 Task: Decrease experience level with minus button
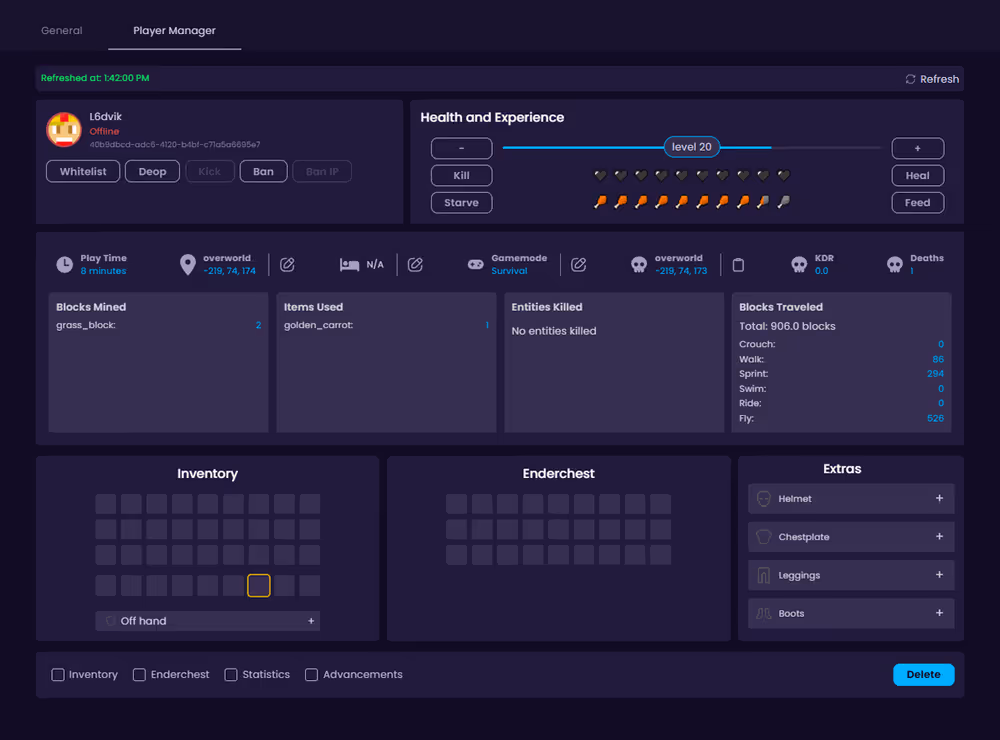462,148
